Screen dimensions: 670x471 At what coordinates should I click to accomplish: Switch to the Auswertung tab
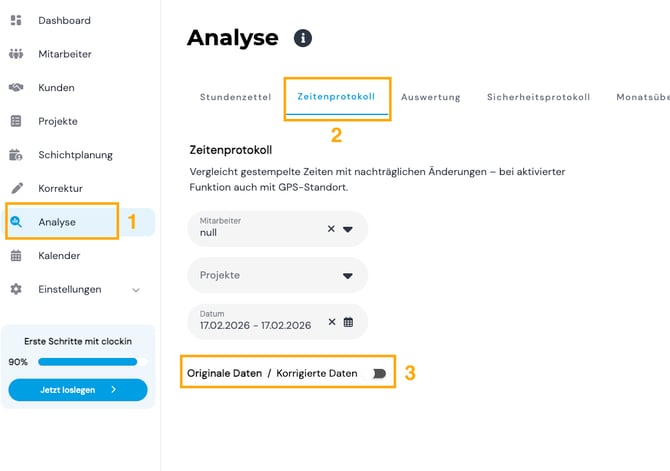coord(431,97)
